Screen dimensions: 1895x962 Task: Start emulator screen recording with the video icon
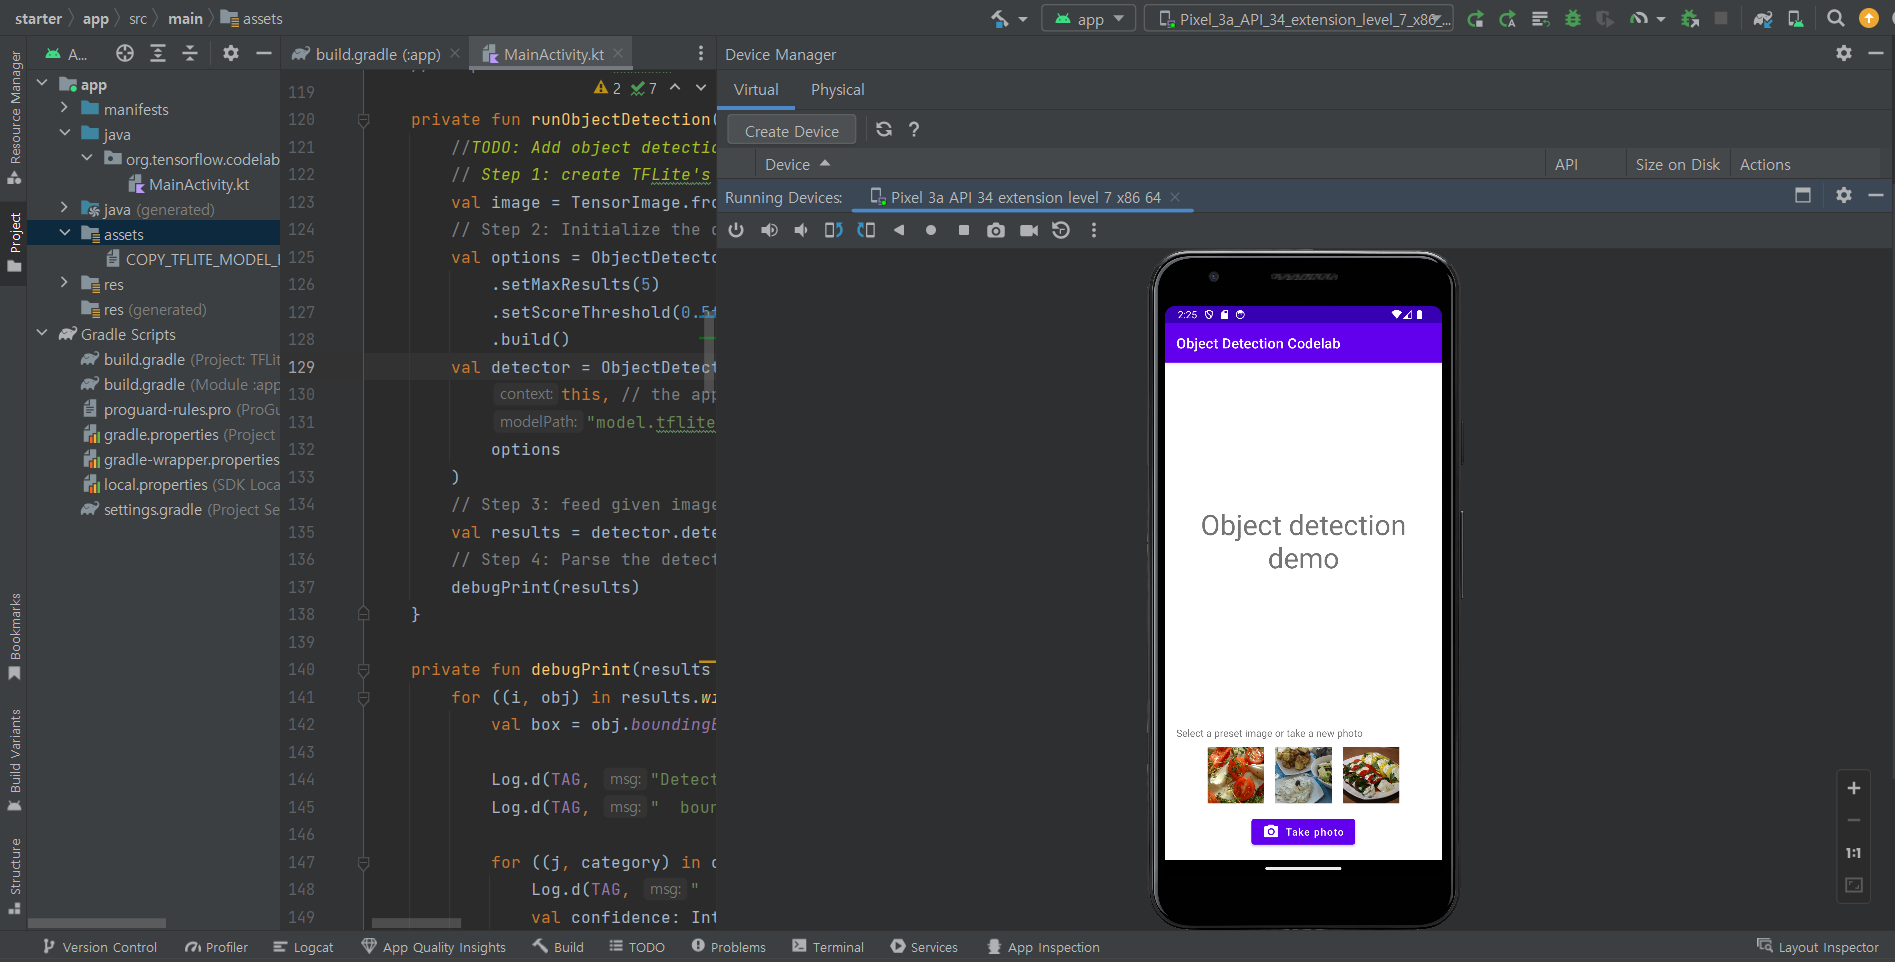[x=1029, y=231]
